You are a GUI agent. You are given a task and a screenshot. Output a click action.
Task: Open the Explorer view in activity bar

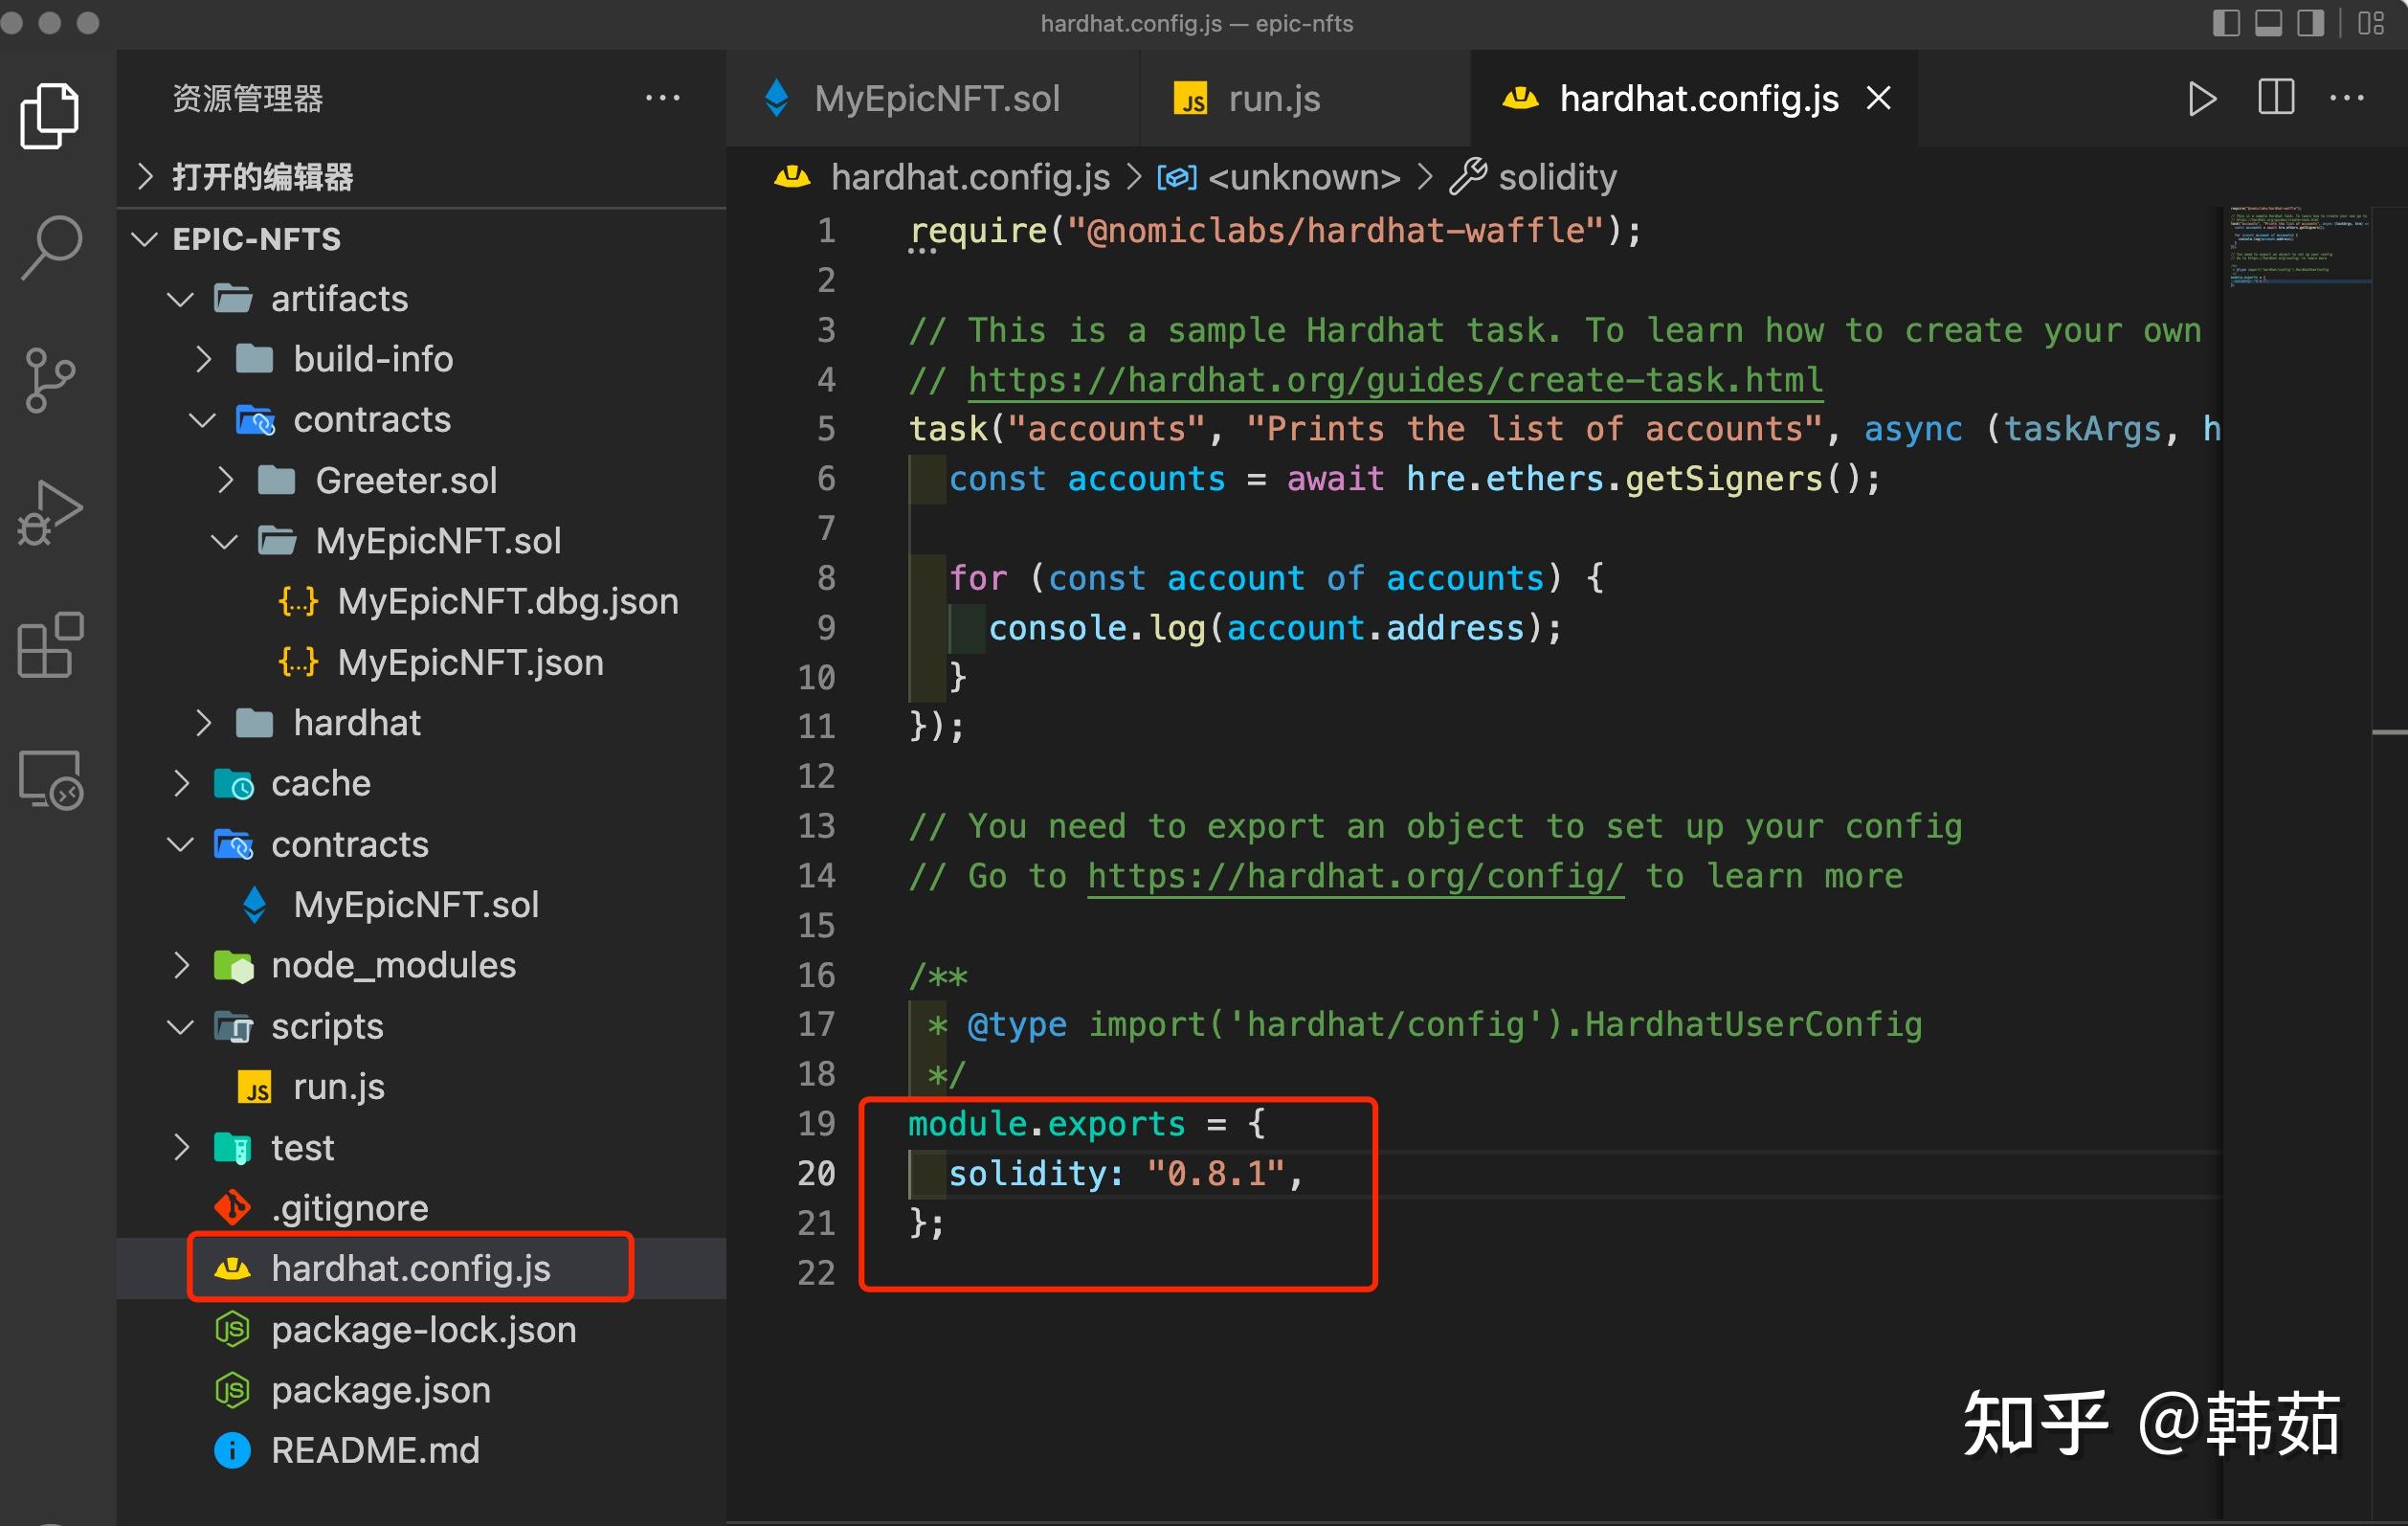tap(49, 116)
